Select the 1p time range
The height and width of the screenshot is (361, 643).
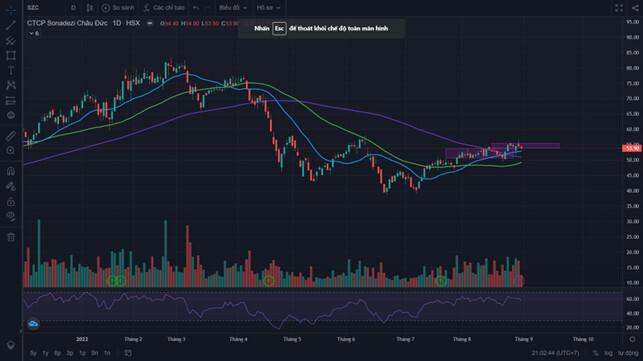point(82,353)
